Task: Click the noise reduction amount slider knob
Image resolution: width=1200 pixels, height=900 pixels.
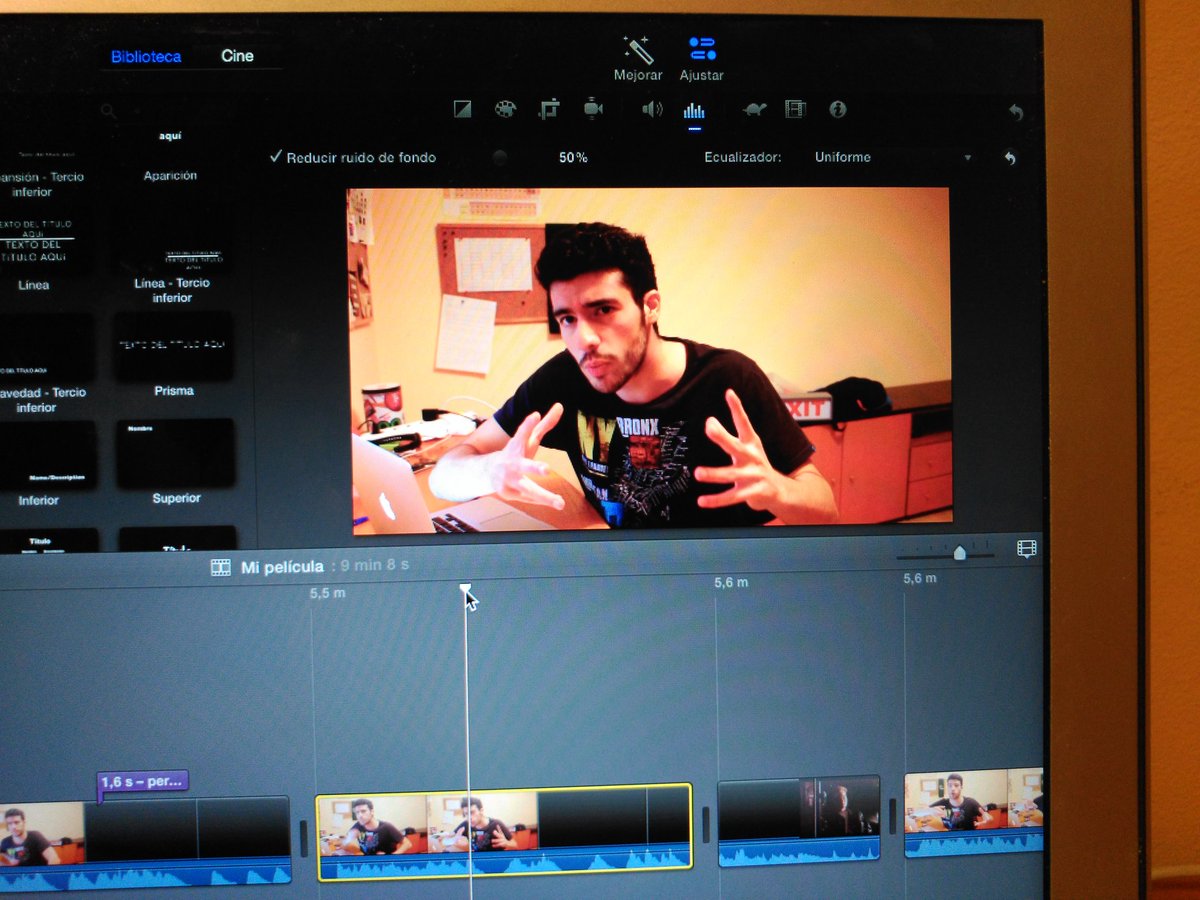Action: click(499, 158)
